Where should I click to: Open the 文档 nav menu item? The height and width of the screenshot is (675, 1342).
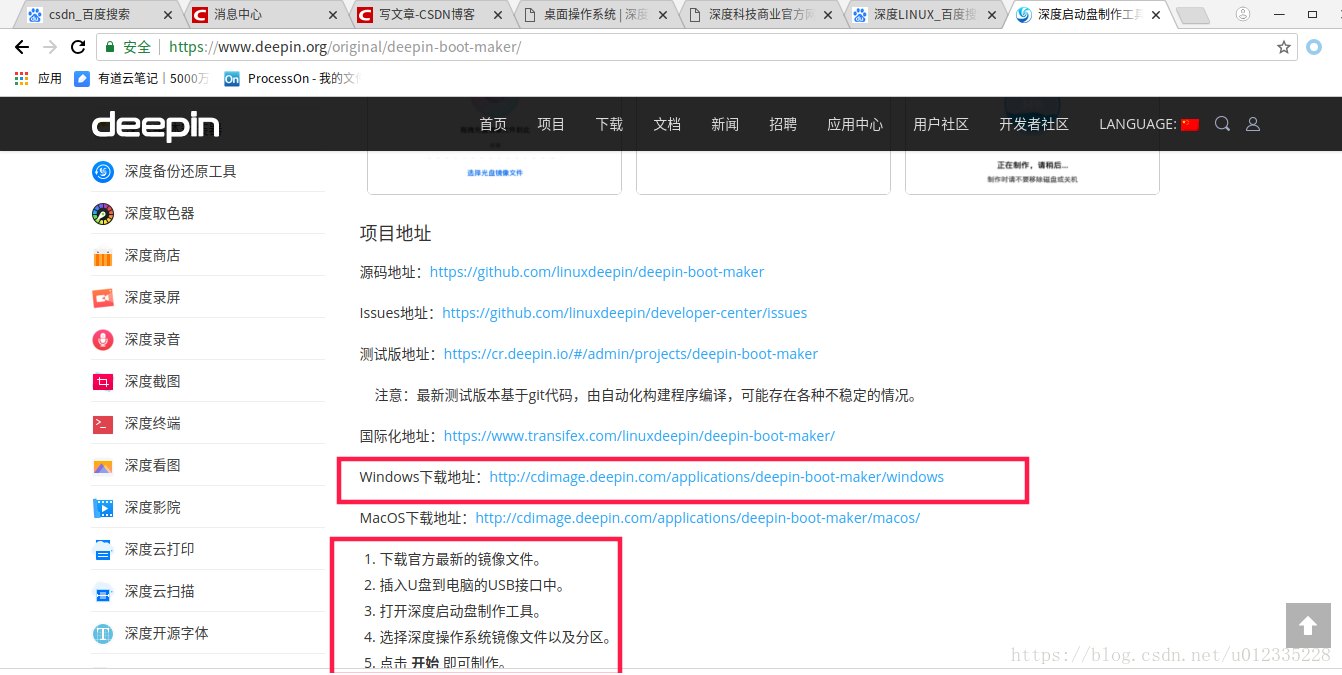pos(667,124)
